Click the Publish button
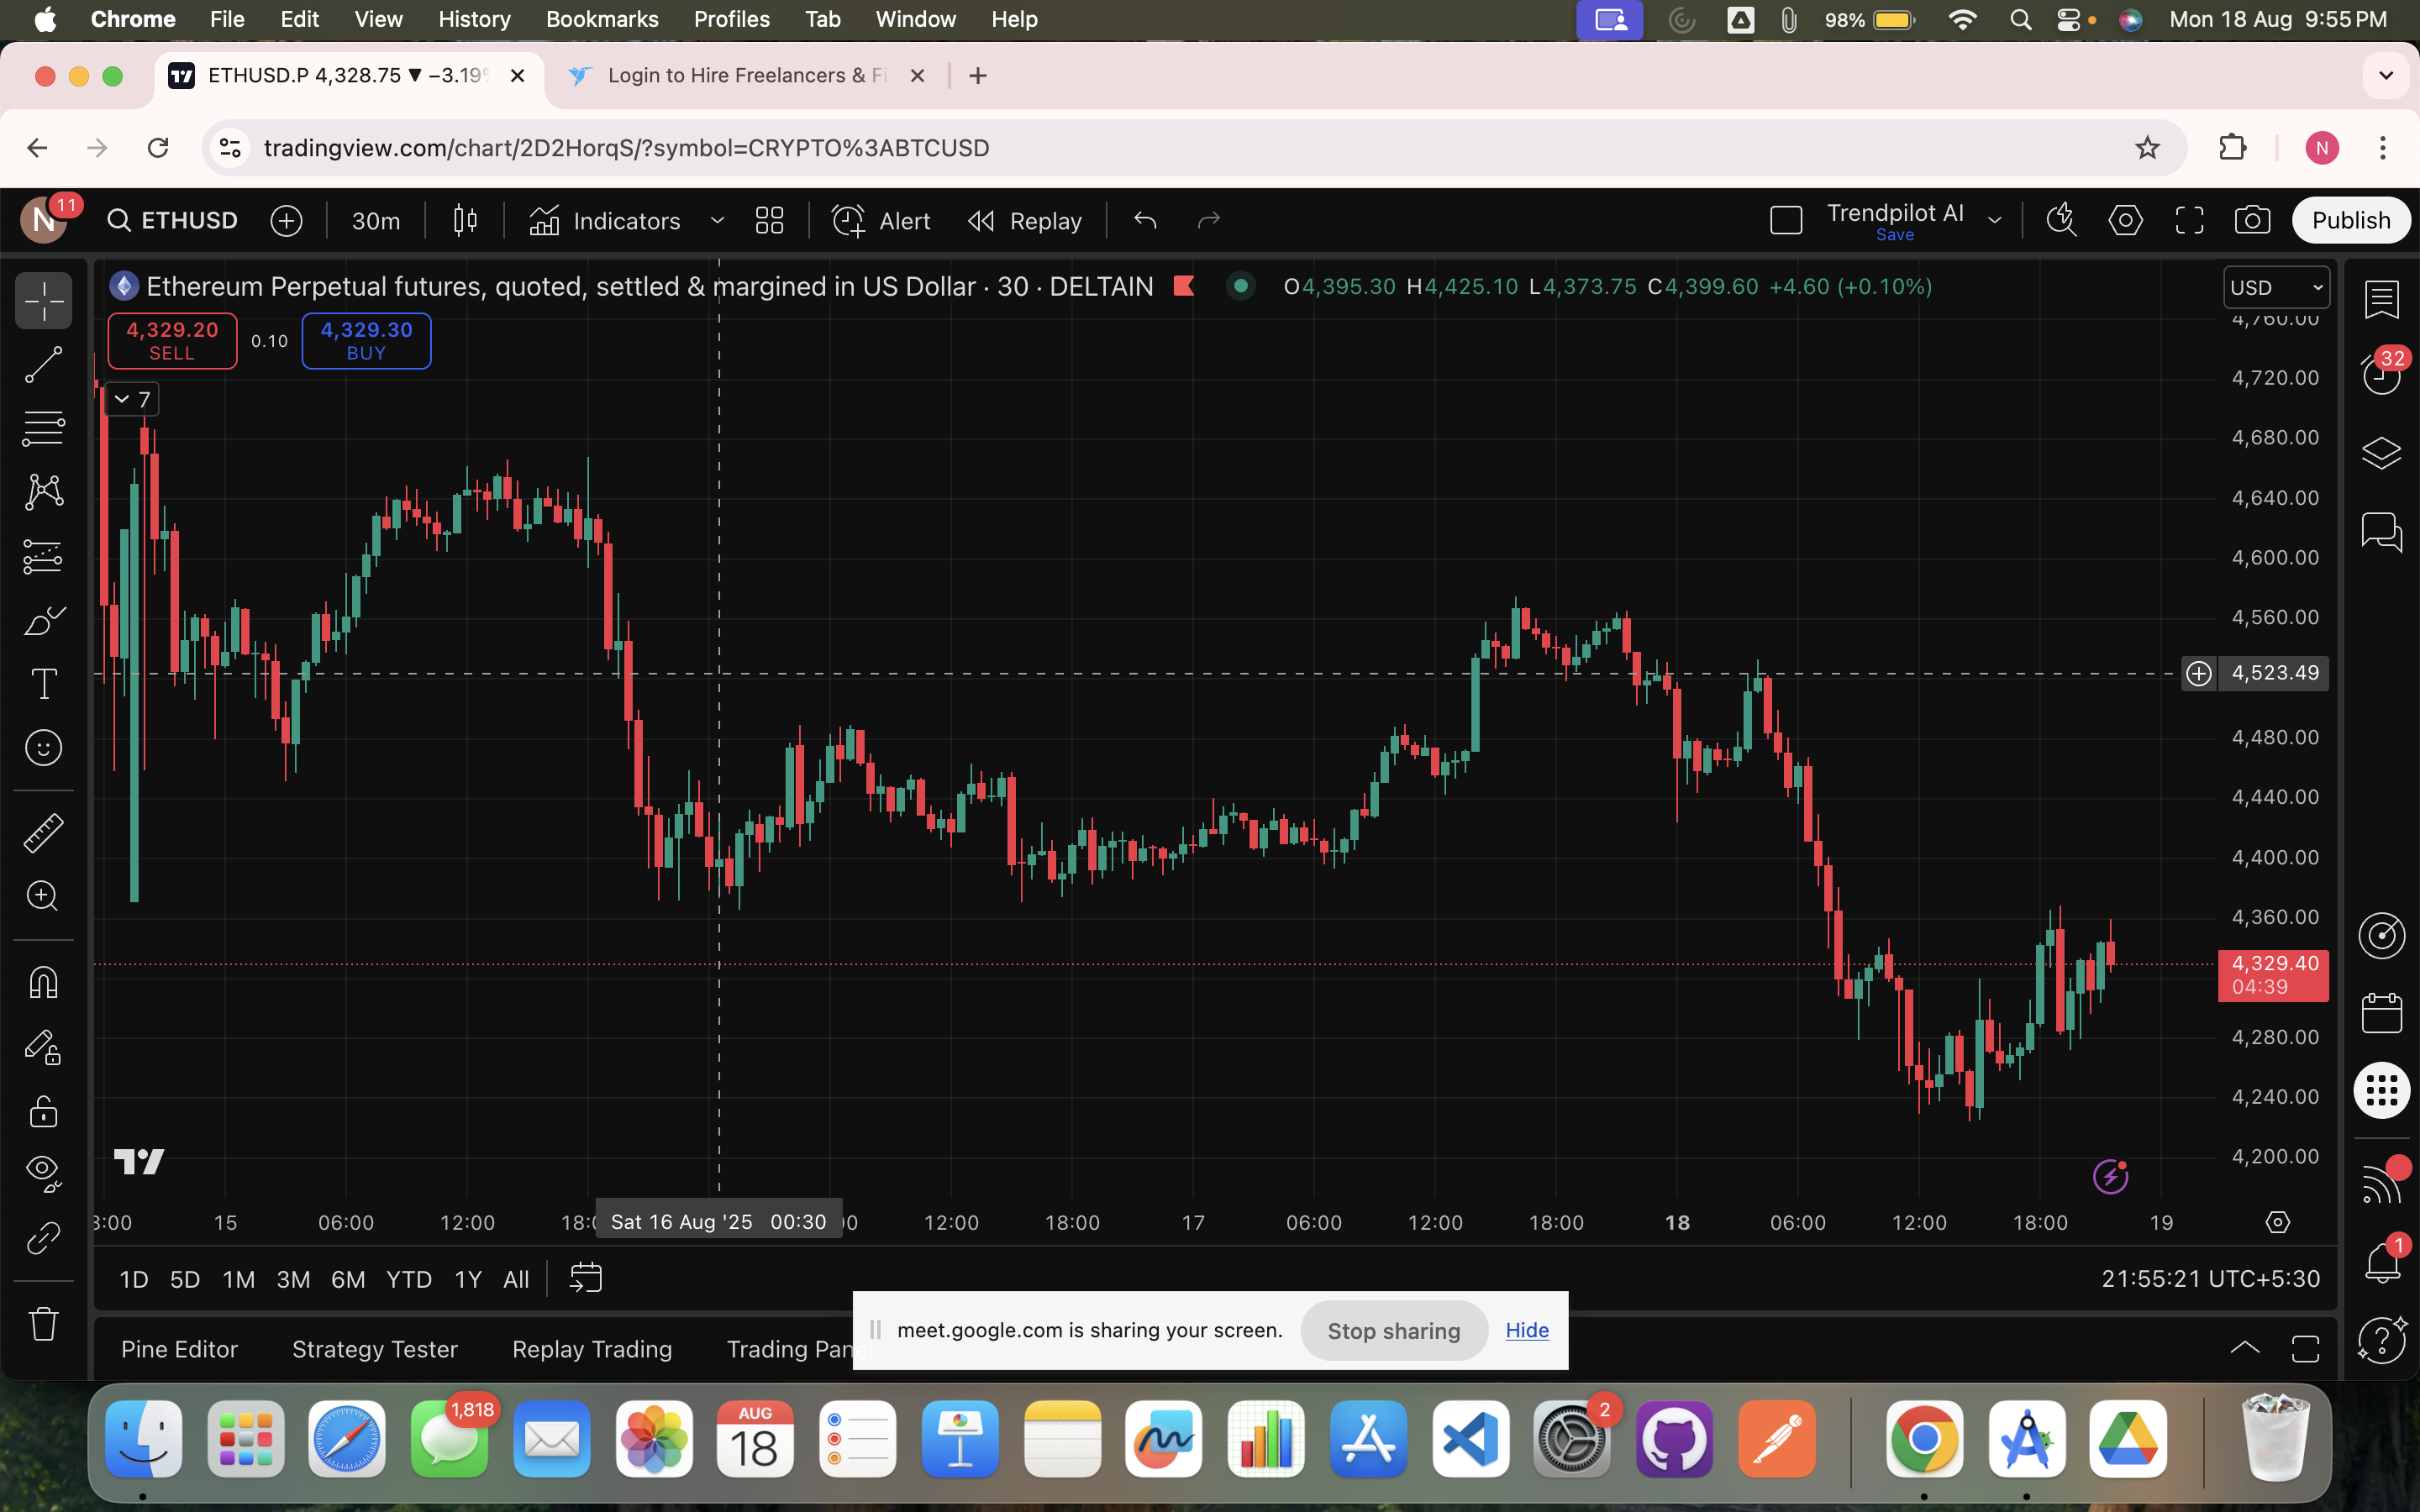Screen dimensions: 2420x1512 (2350, 221)
